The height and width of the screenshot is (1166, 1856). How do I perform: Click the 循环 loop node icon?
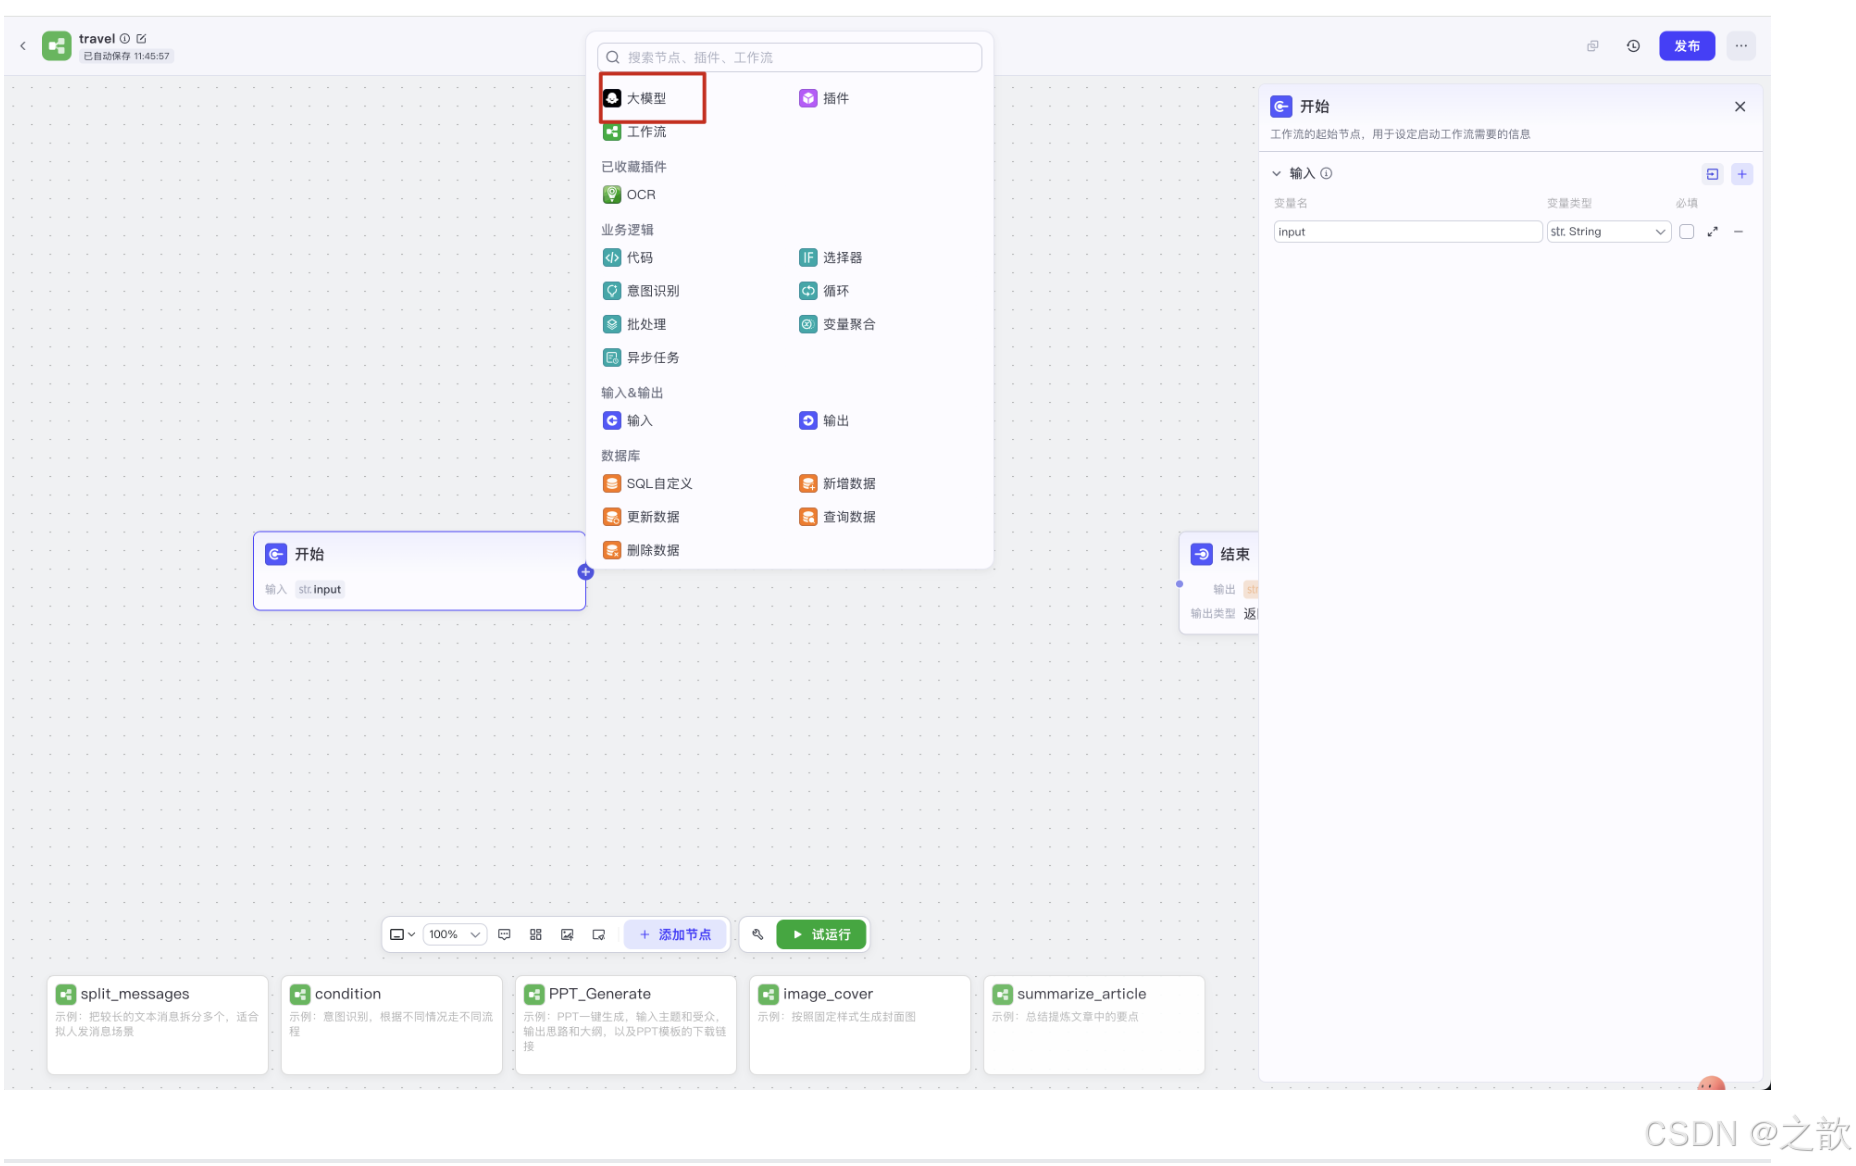pos(808,291)
